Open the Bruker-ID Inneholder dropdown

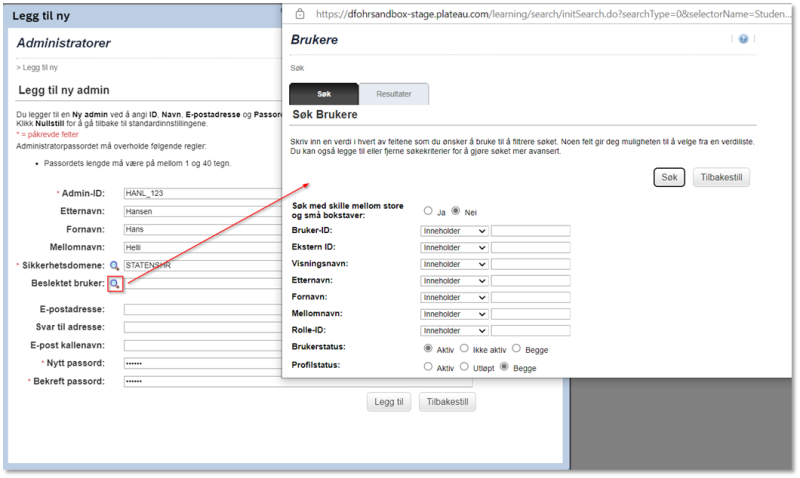tap(454, 231)
